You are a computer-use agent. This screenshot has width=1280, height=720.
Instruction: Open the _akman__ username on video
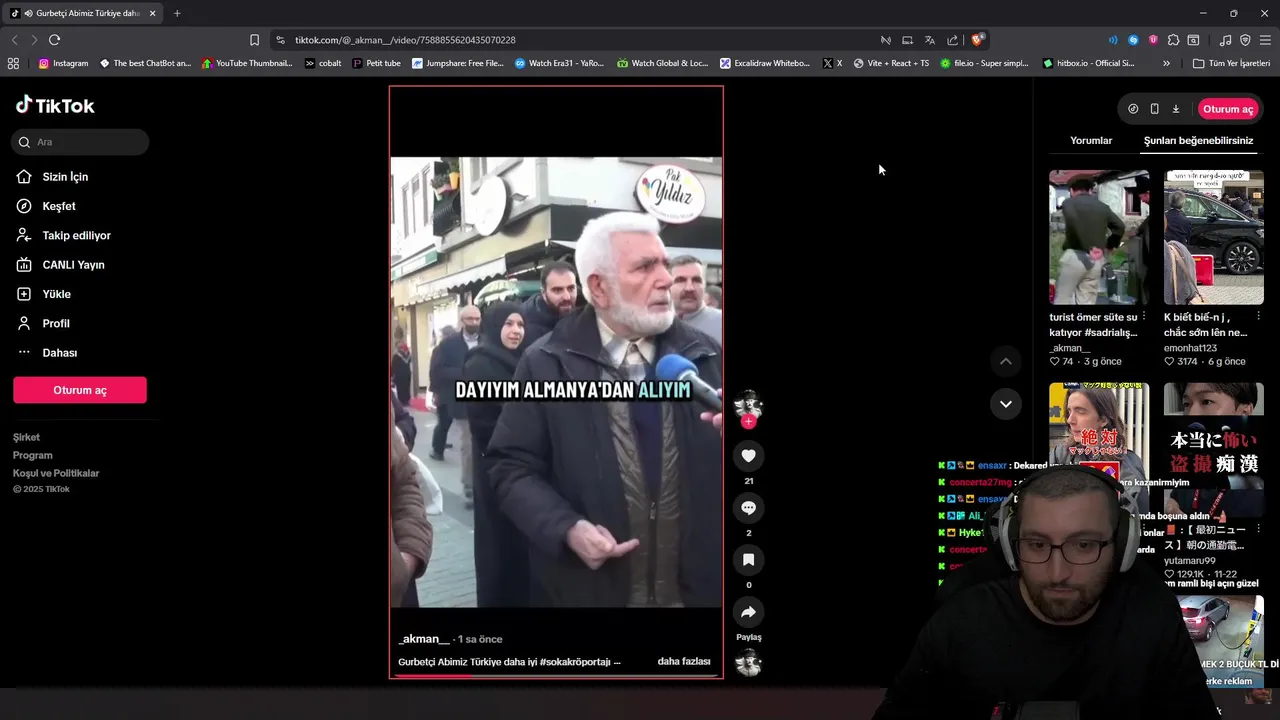(424, 639)
